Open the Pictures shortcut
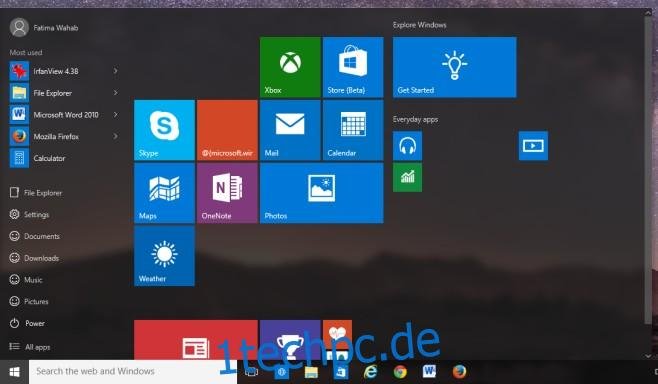Screen dimensions: 658x384 pyautogui.click(x=29, y=302)
